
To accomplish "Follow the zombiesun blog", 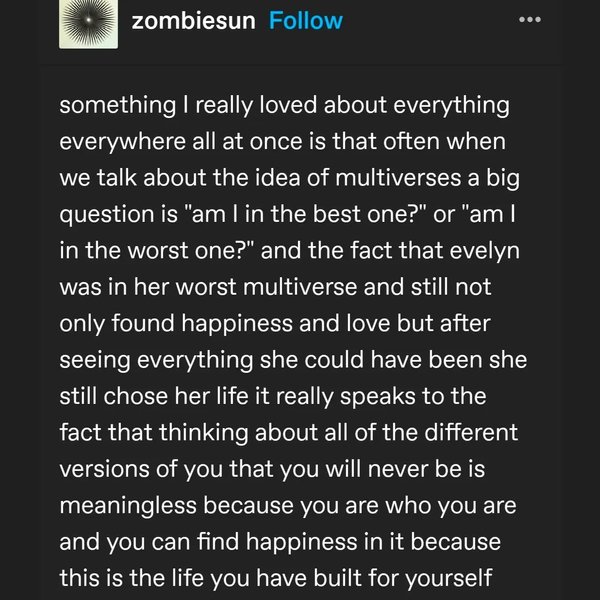I will (x=306, y=21).
